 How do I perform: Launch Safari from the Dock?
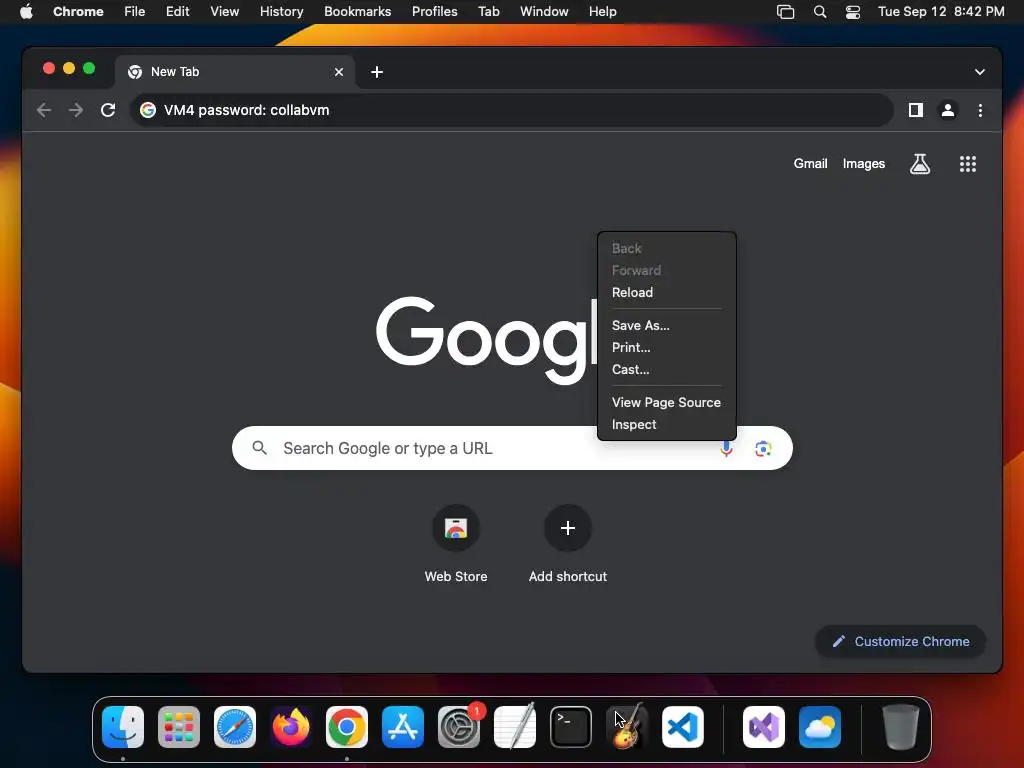235,728
